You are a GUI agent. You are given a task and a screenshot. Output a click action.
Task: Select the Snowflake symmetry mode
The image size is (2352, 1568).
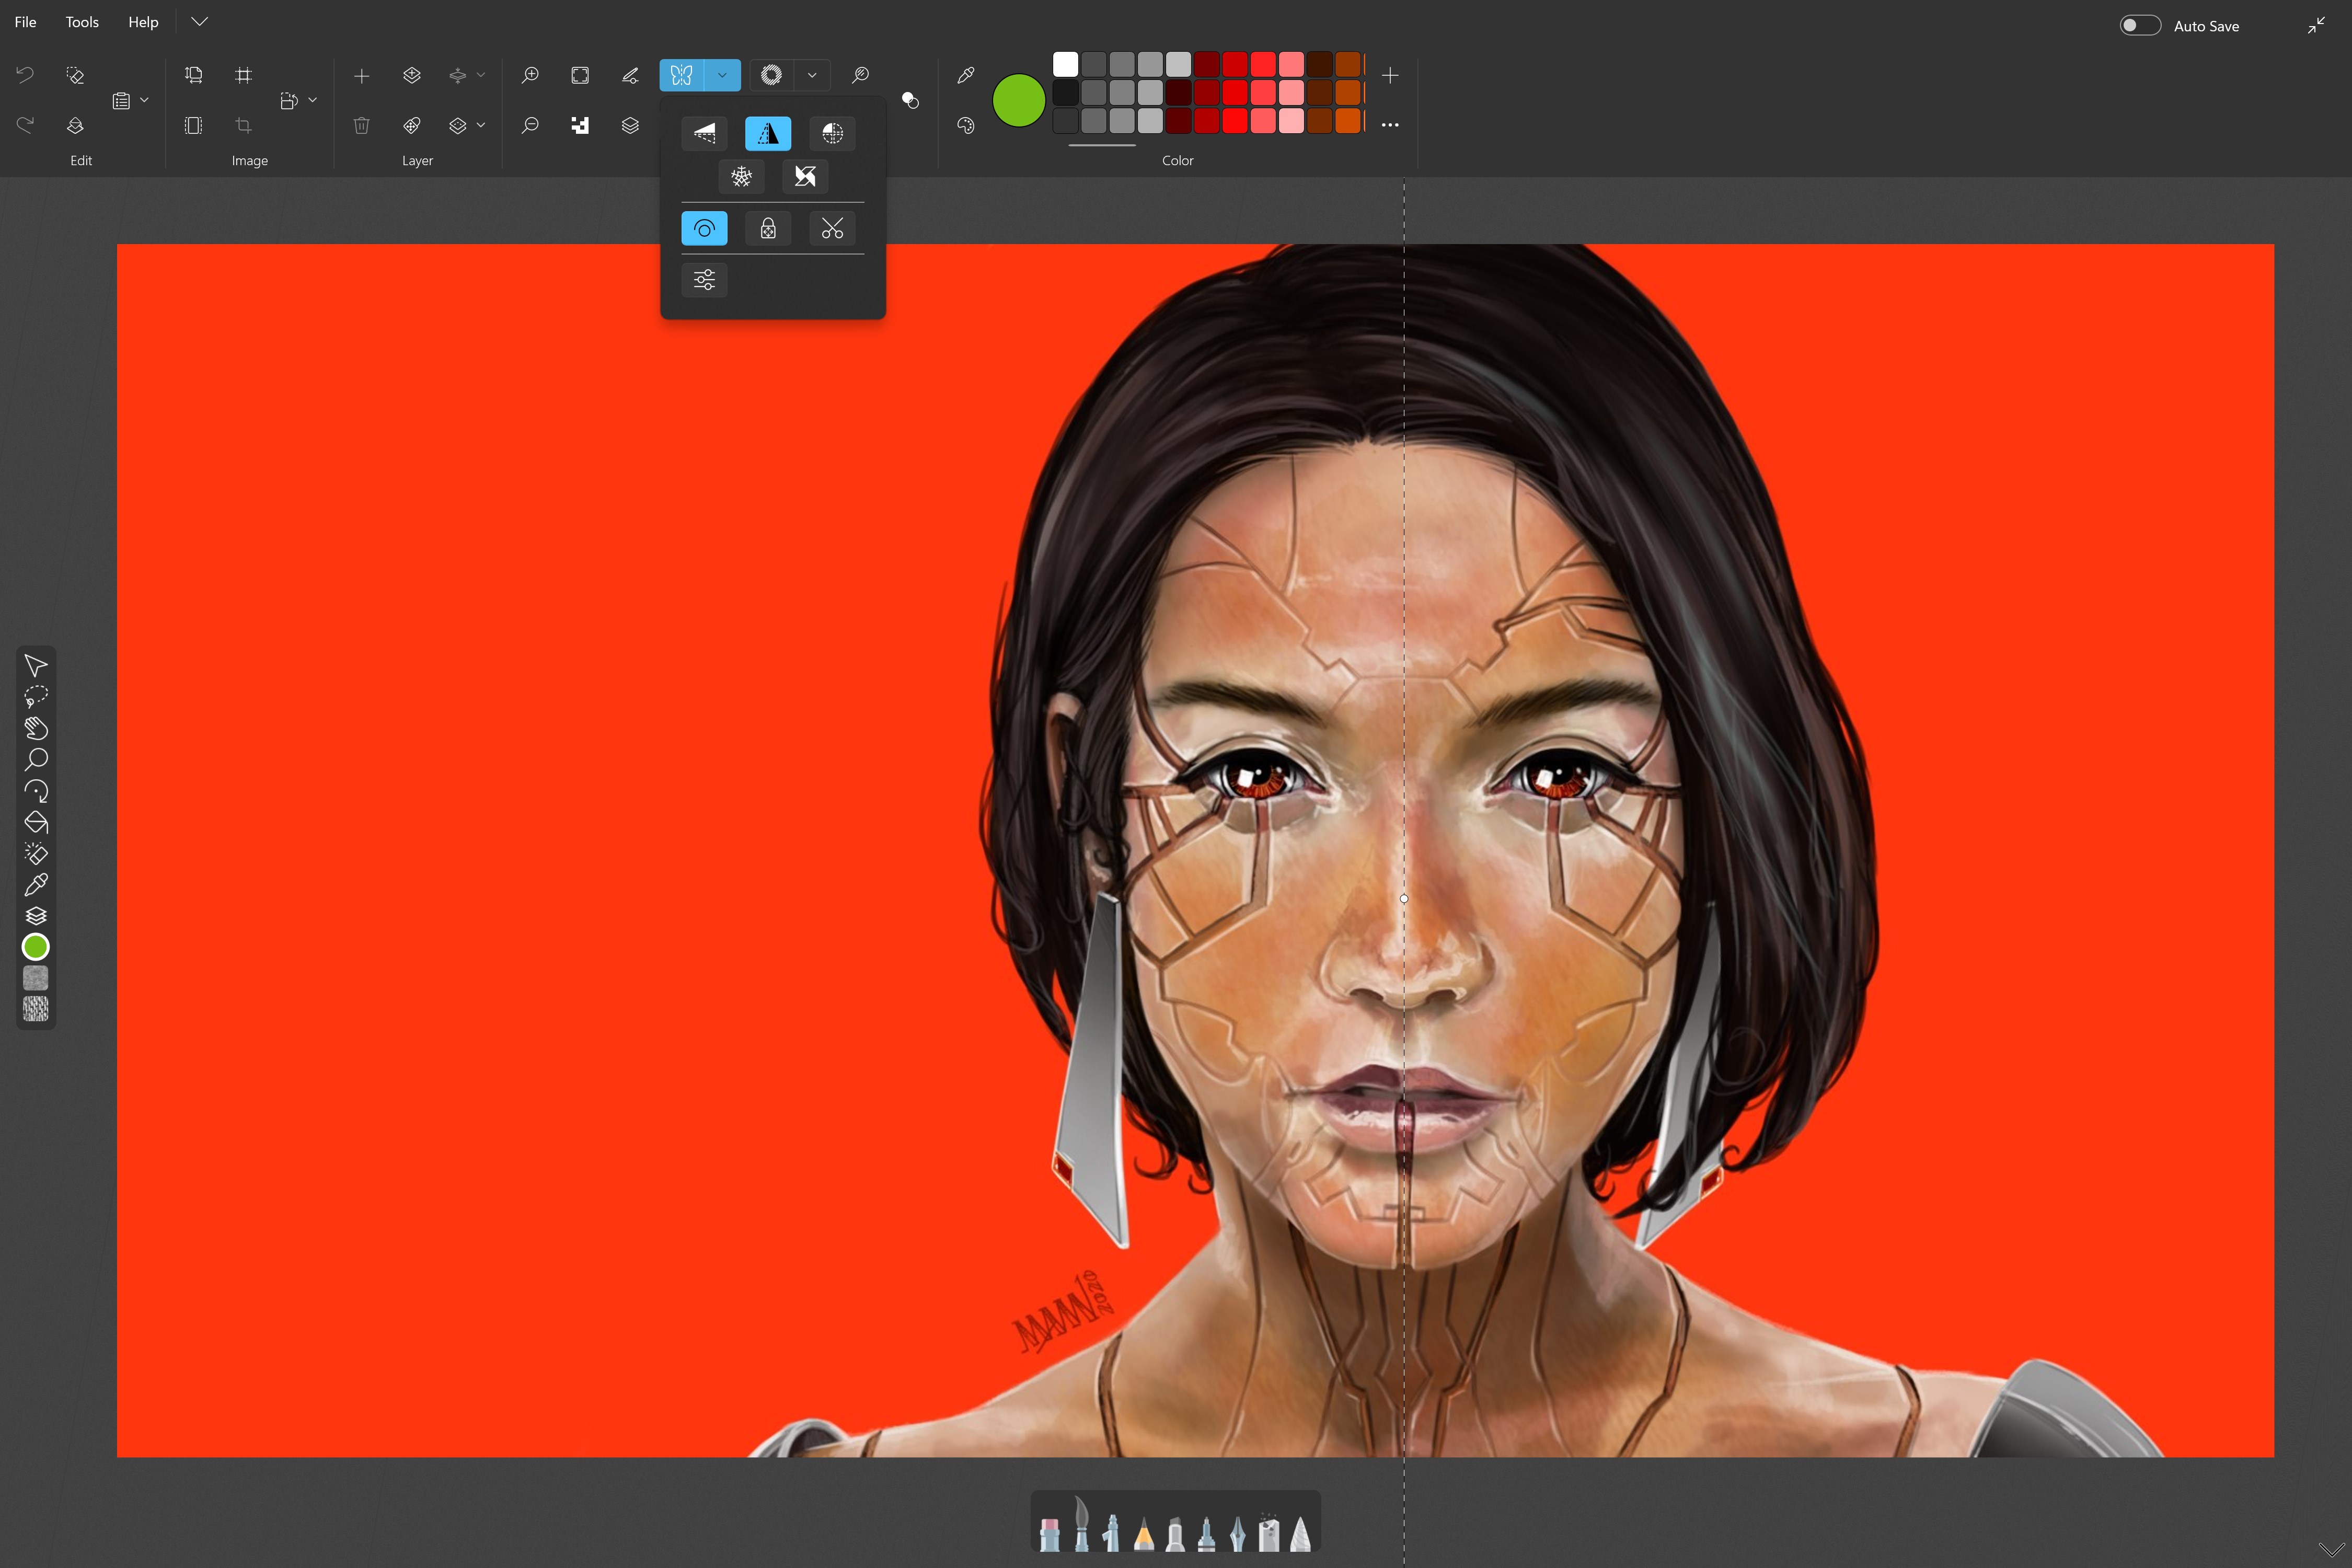742,176
